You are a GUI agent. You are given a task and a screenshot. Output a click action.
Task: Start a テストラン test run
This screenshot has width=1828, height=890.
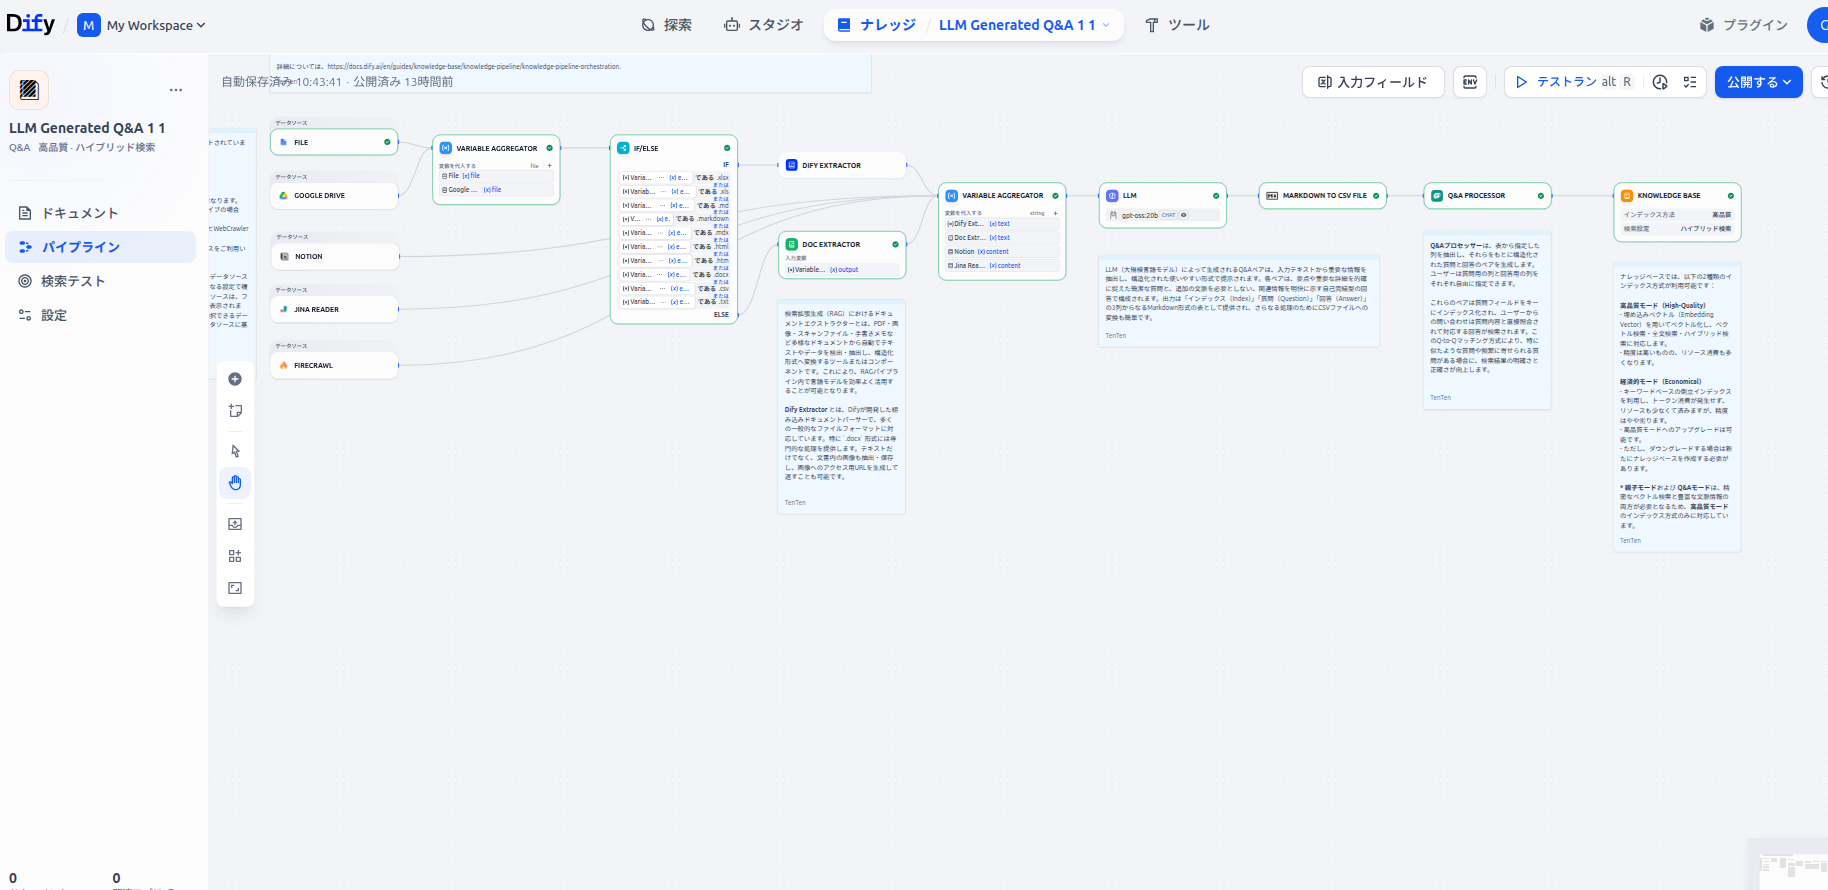tap(1575, 82)
